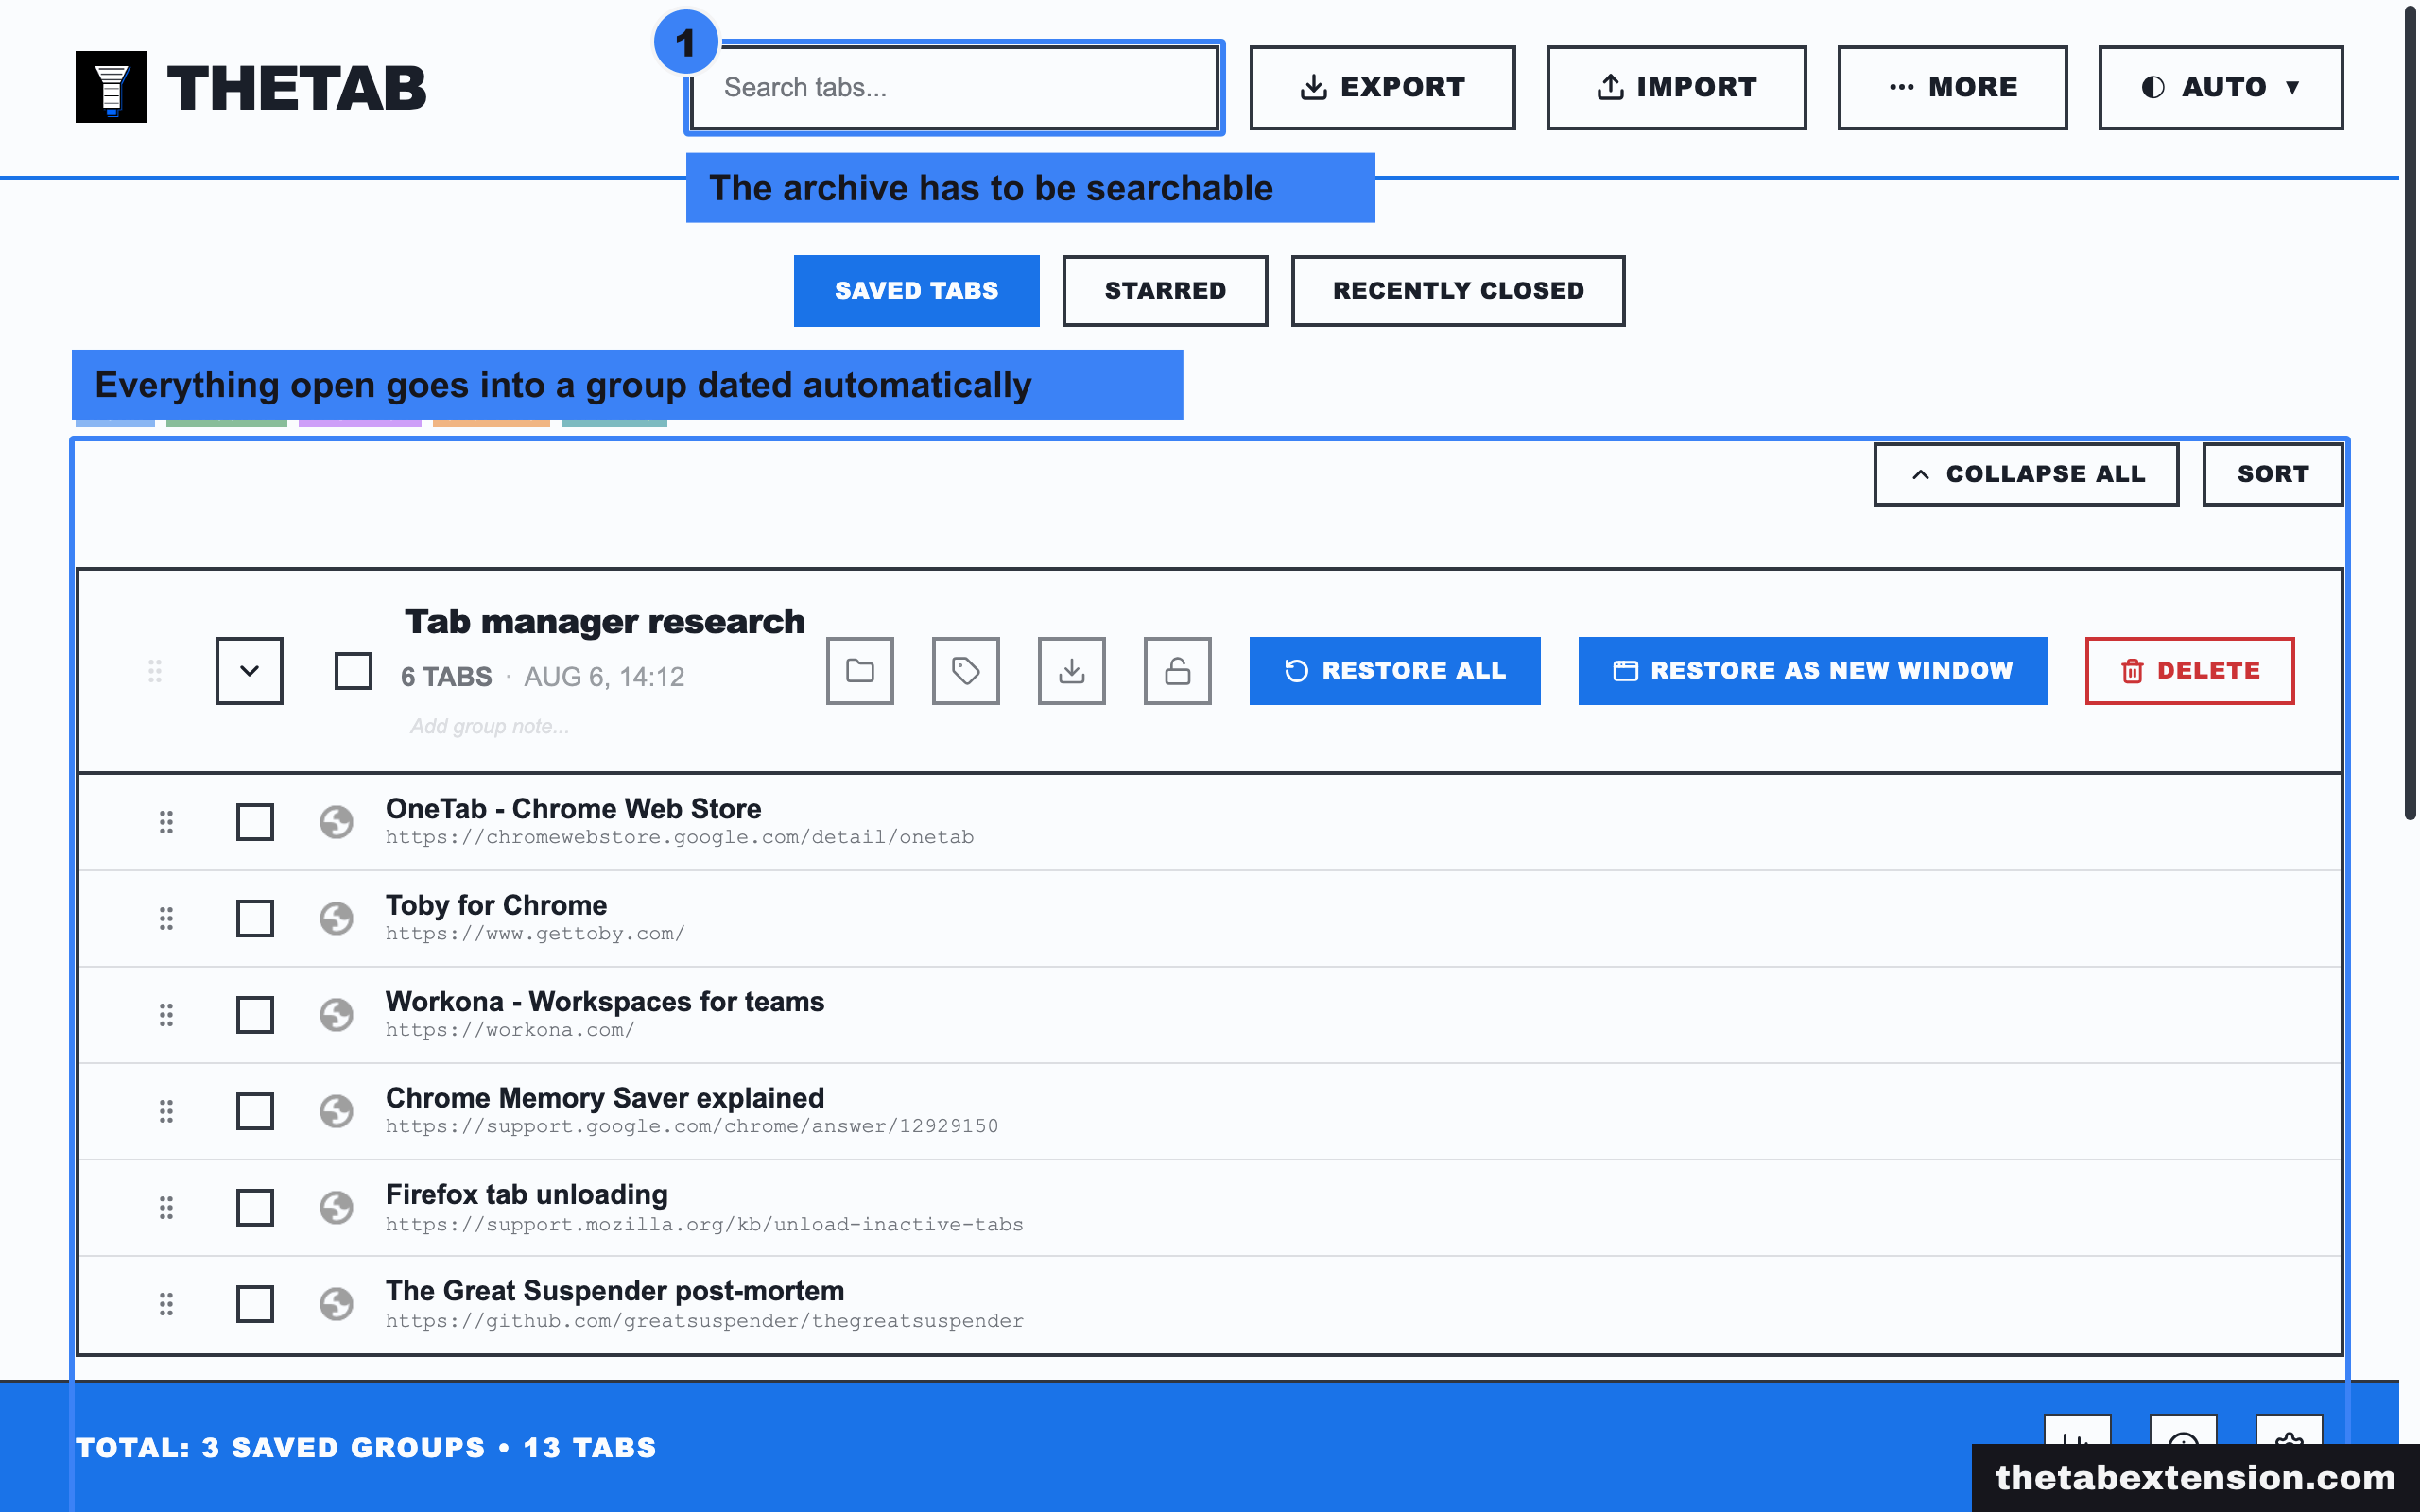Switch to the STARRED tab

pos(1165,291)
